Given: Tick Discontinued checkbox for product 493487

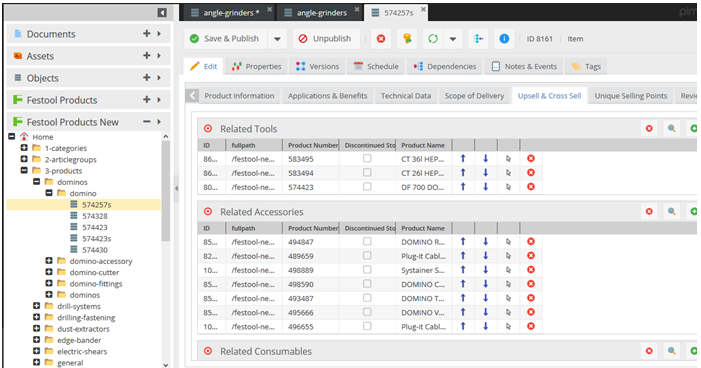Looking at the screenshot, I should point(367,298).
